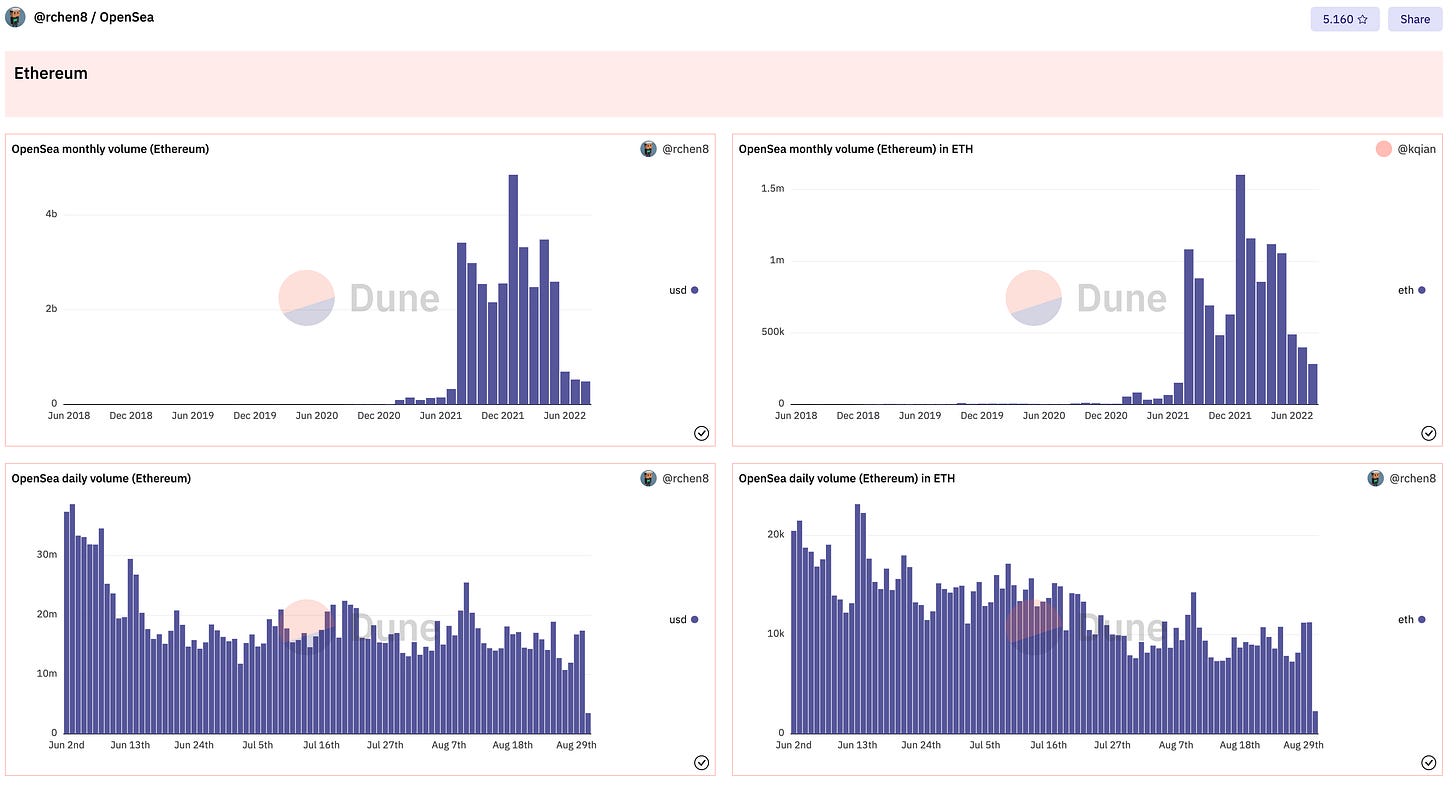Image resolution: width=1456 pixels, height=786 pixels.
Task: Open @rchen8 author link on daily ETH chart
Action: 1414,479
